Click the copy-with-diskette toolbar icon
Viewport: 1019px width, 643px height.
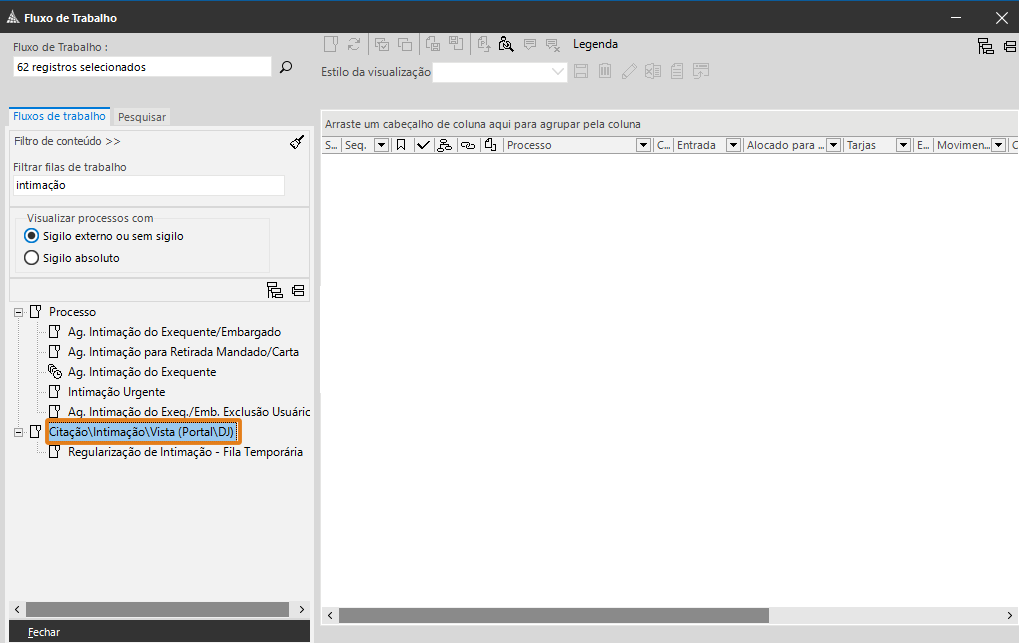[433, 44]
